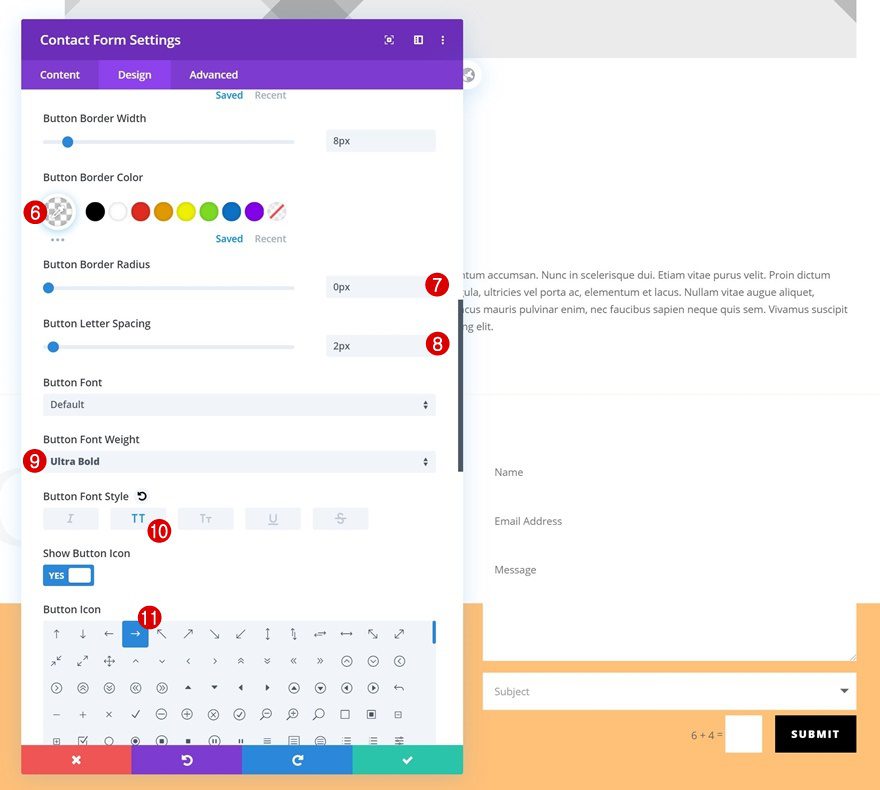Click the SUBMIT button on the form
This screenshot has height=790, width=880.
pyautogui.click(x=815, y=733)
